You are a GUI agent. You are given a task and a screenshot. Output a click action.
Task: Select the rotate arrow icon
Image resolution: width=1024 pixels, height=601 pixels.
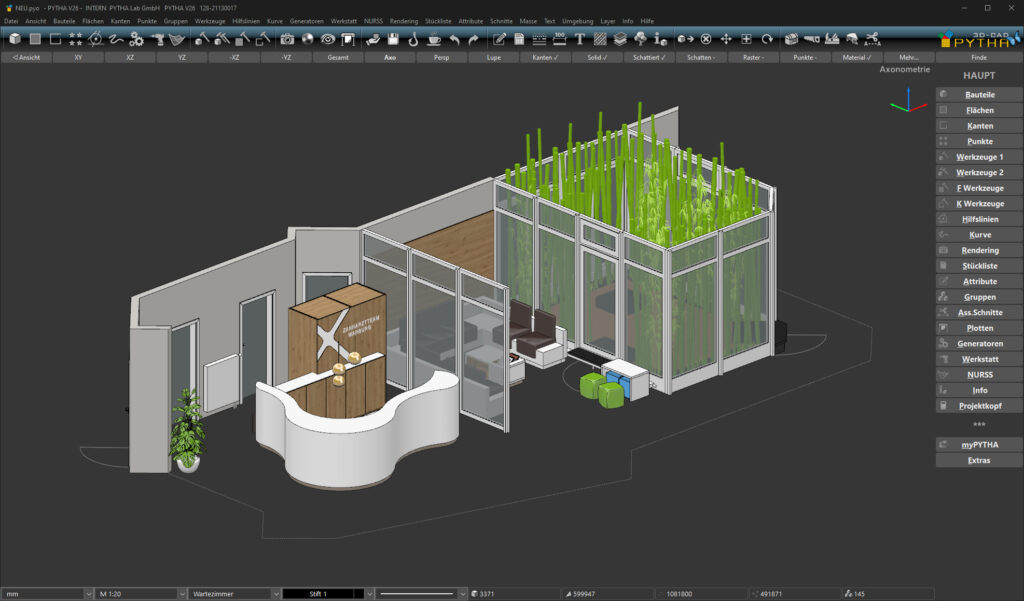(x=767, y=39)
